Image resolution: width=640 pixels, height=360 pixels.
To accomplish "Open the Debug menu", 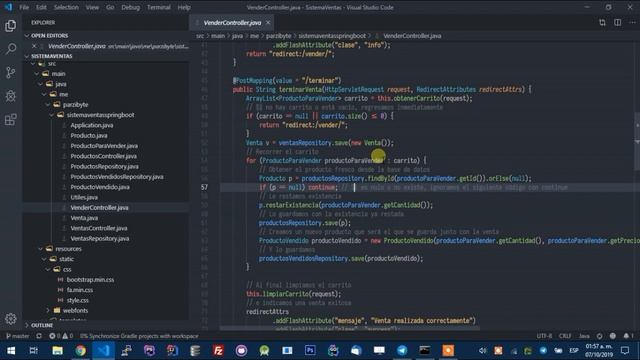I will pos(130,7).
